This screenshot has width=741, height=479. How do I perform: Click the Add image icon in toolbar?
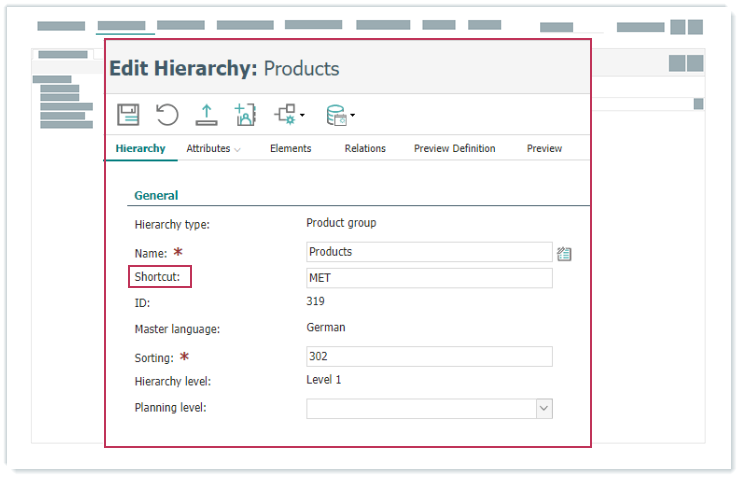click(245, 115)
